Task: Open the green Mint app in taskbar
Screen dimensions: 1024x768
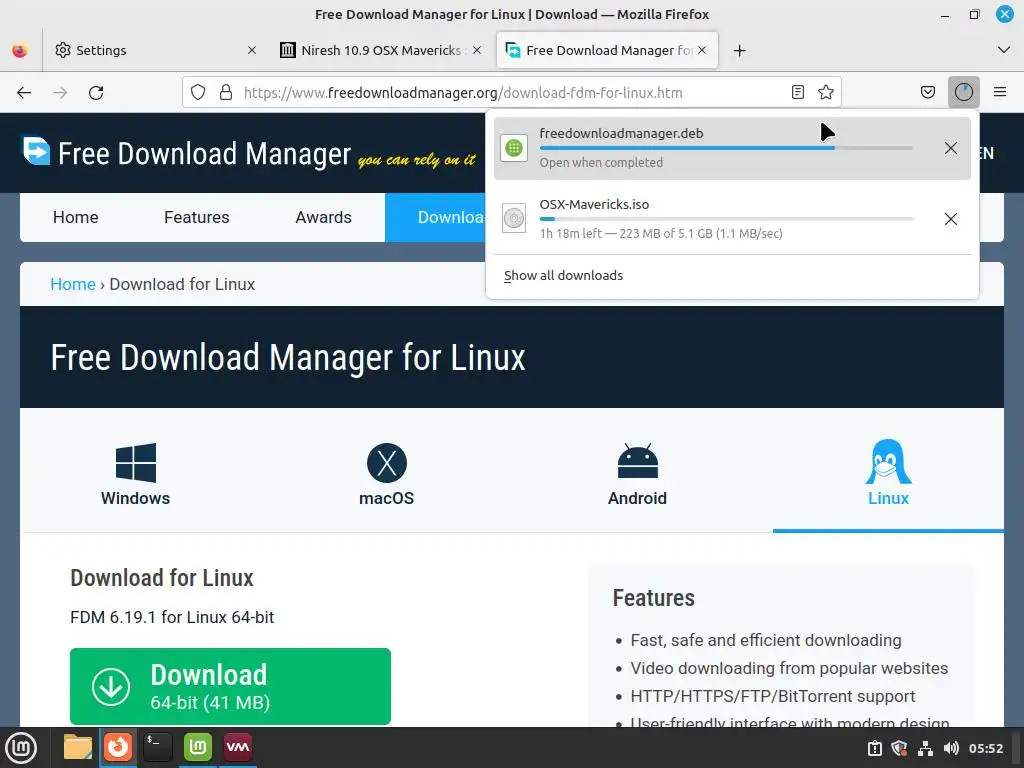Action: pos(198,748)
